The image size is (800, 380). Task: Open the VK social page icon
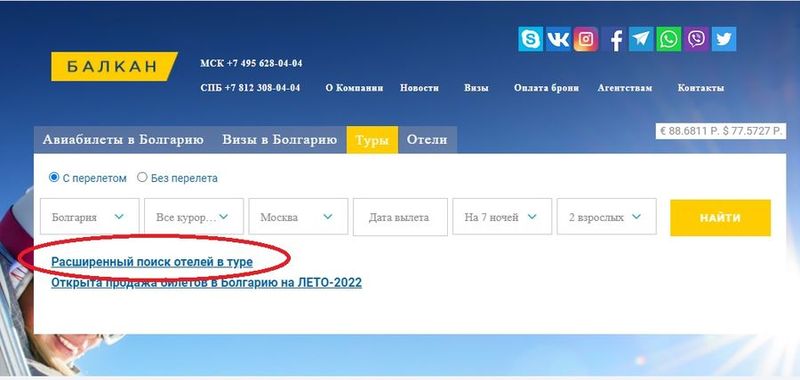[558, 39]
